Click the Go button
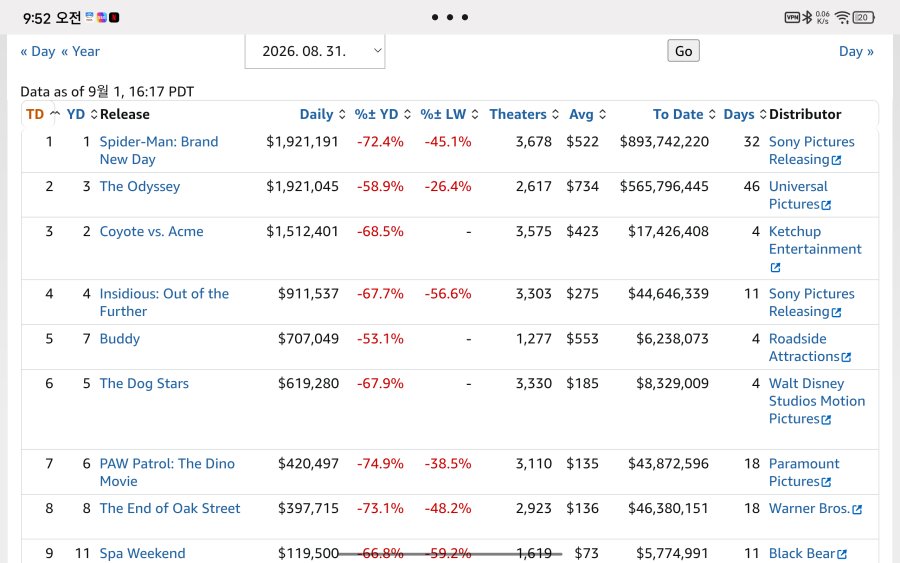Viewport: 900px width, 563px height. coord(683,51)
